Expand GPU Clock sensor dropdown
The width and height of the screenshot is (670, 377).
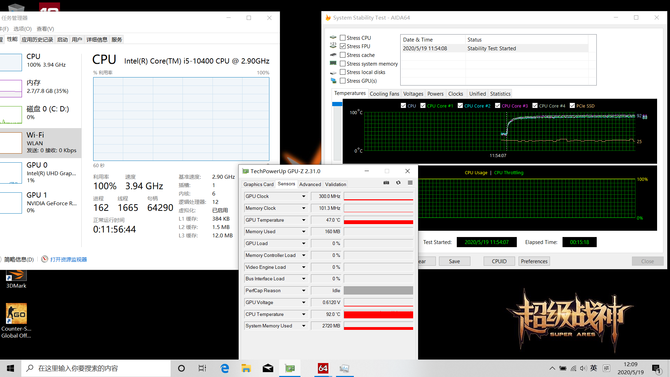304,196
